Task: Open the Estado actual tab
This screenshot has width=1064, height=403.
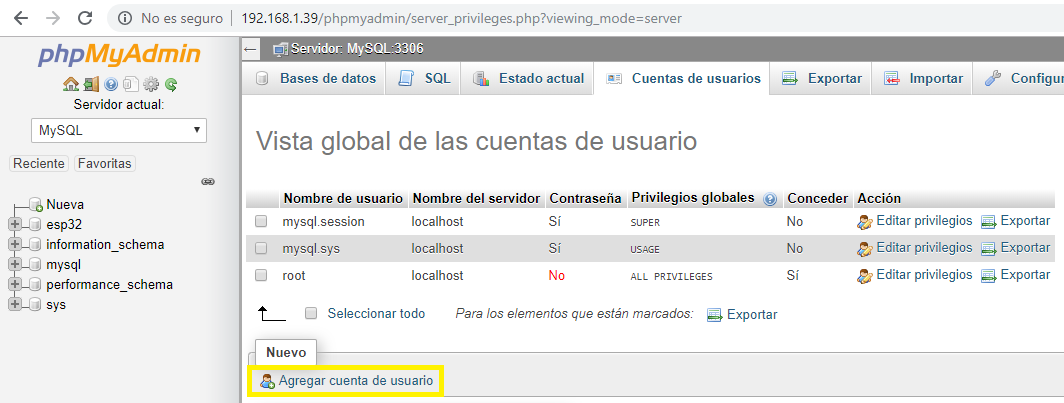Action: click(x=527, y=79)
